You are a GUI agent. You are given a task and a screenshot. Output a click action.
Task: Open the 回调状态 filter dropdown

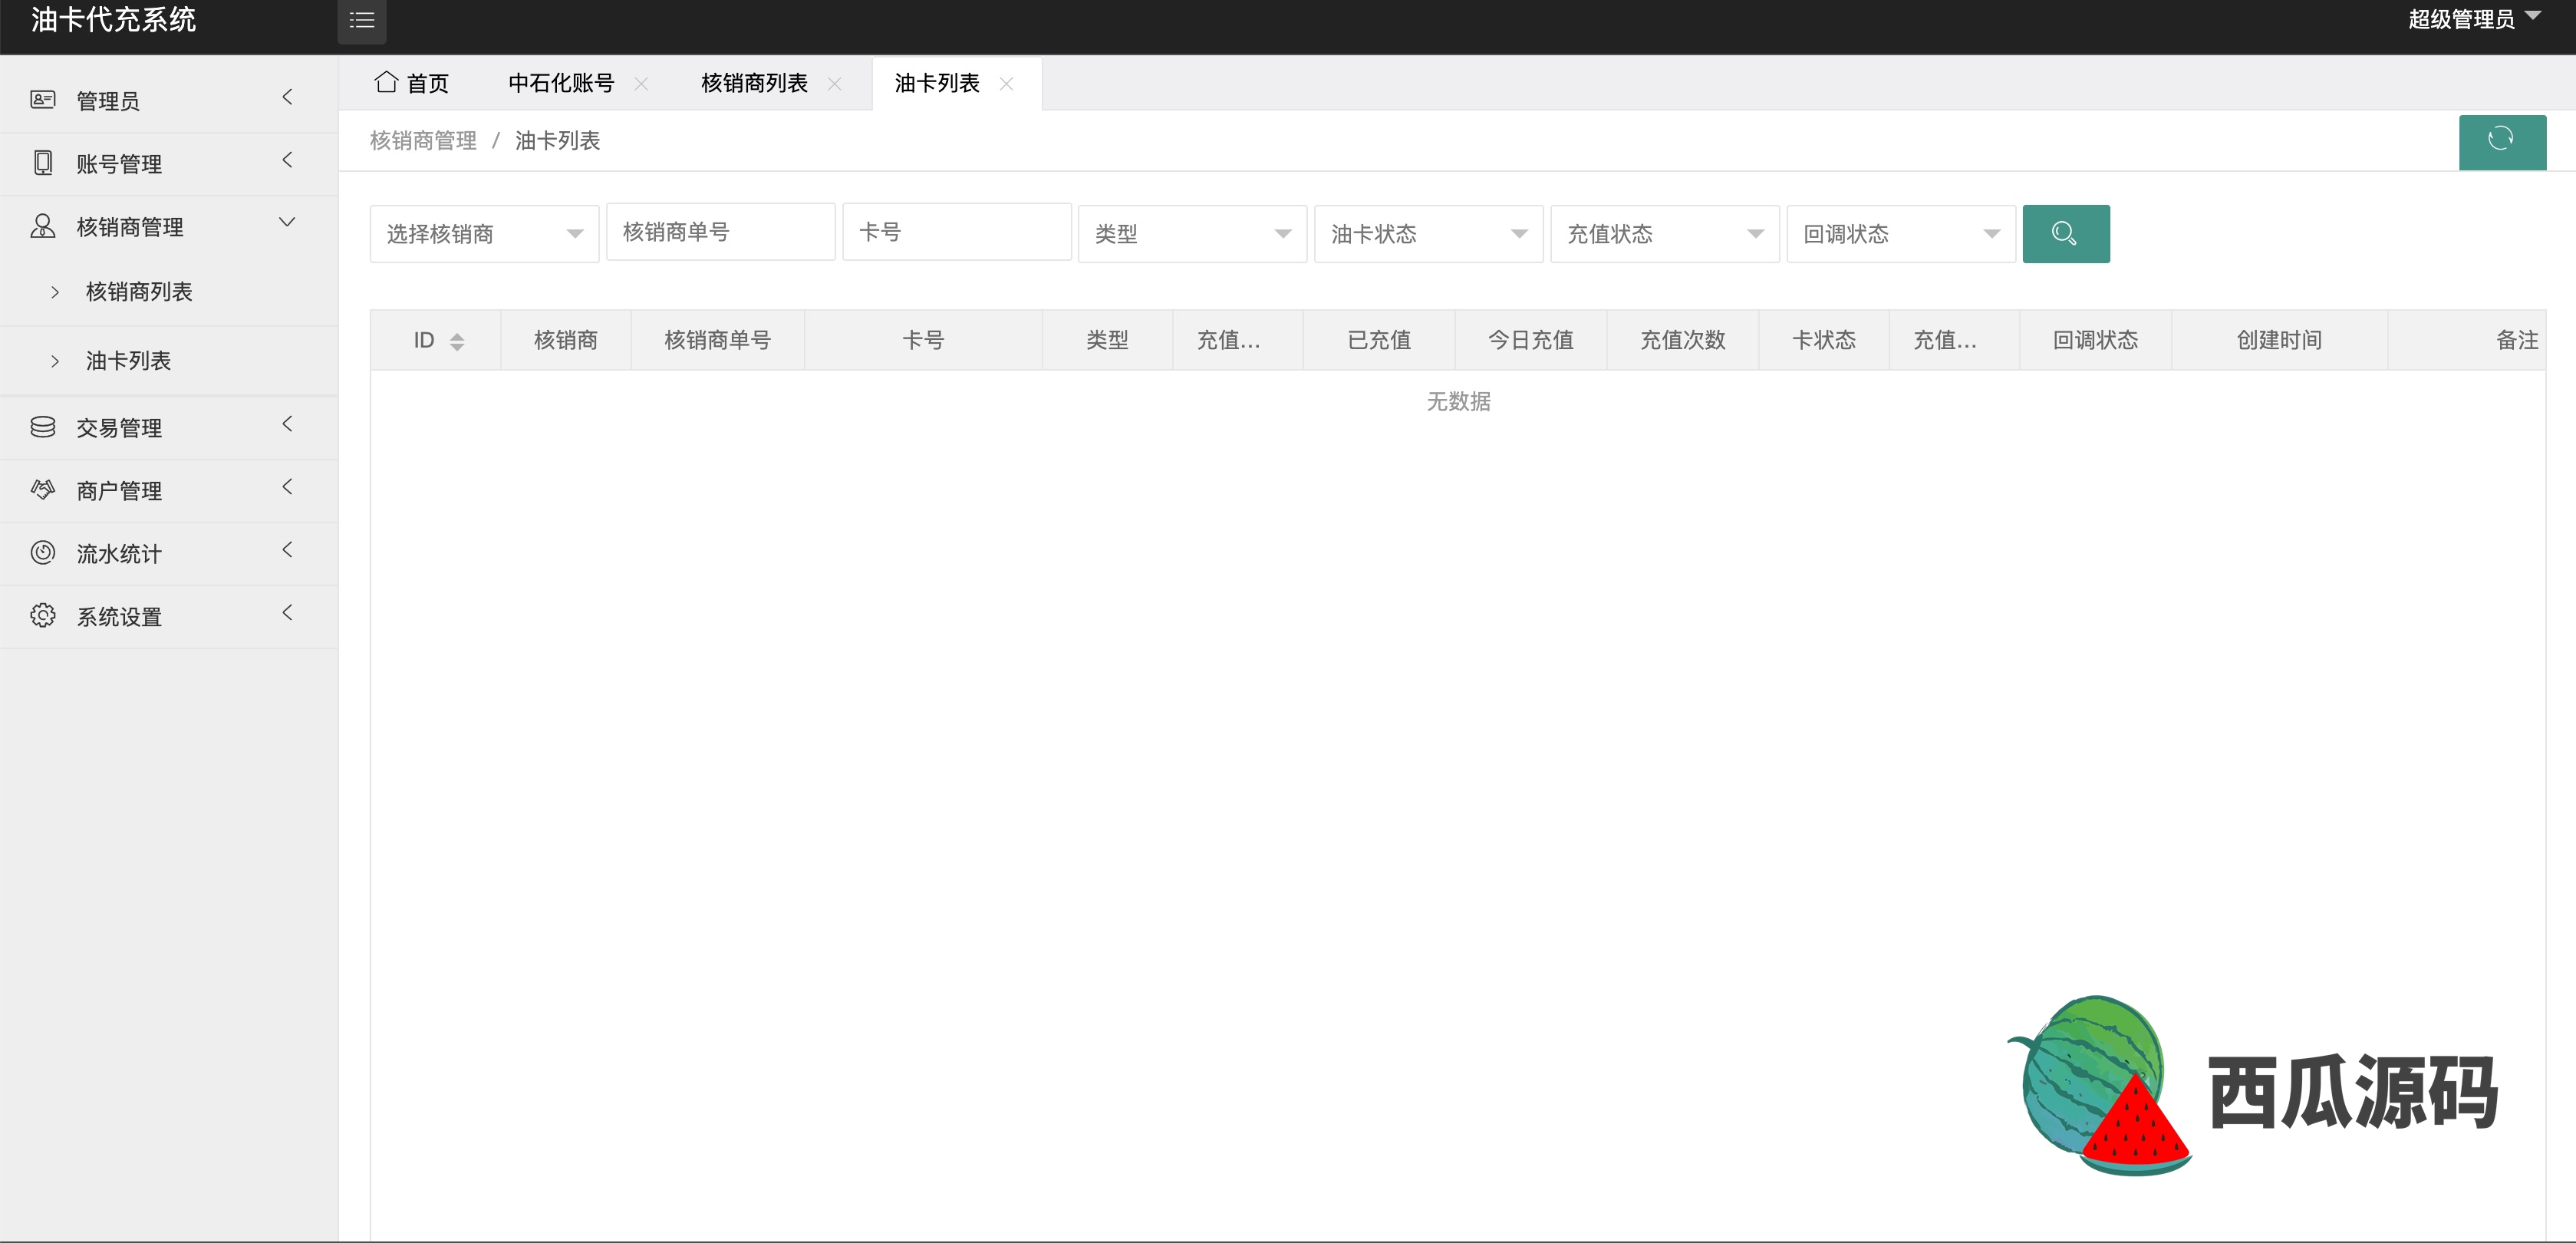point(1900,234)
